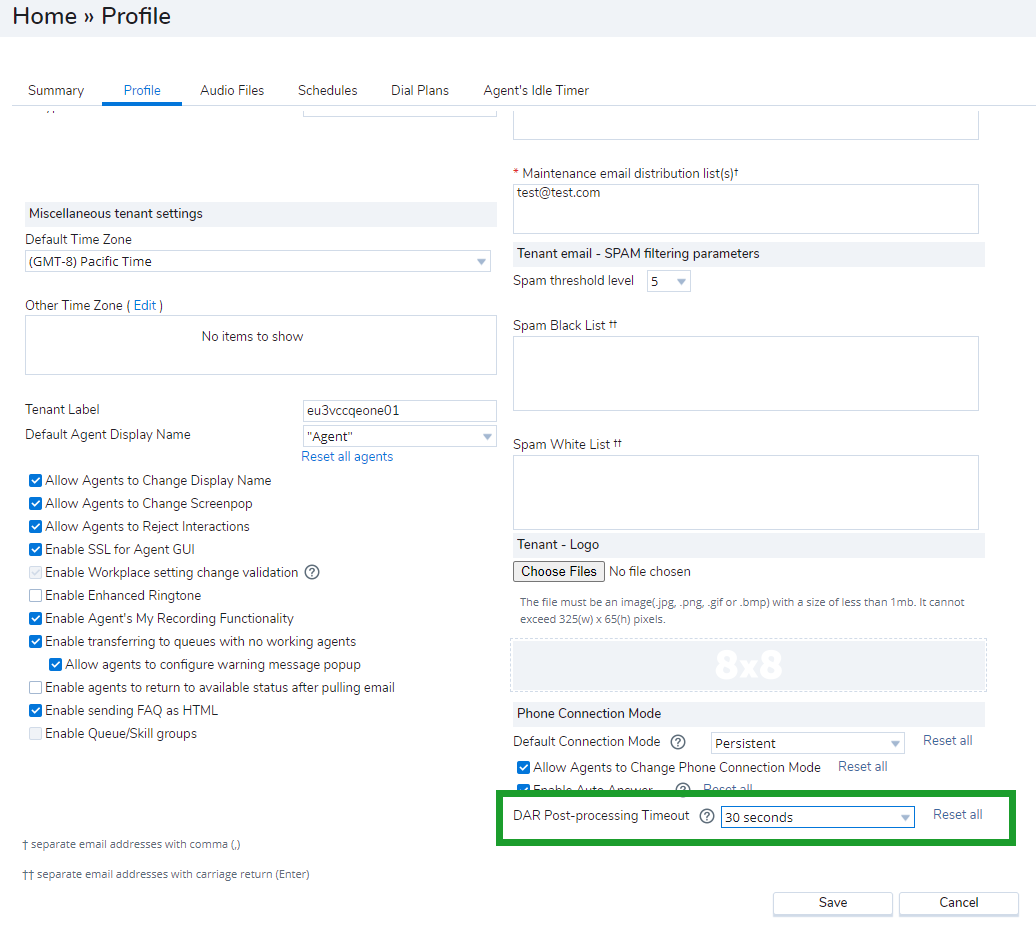Toggle Enable SSL for Agent GUI
The height and width of the screenshot is (930, 1036).
(36, 550)
